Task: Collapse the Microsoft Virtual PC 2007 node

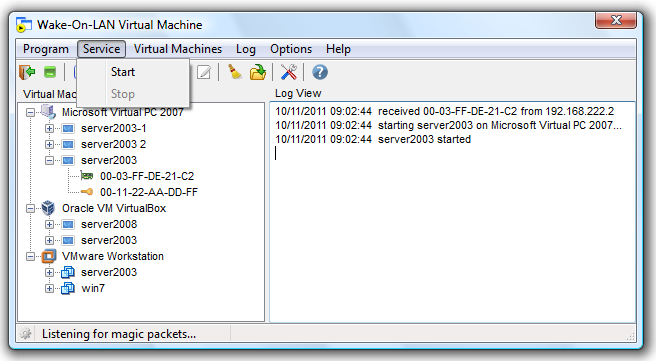Action: click(31, 112)
